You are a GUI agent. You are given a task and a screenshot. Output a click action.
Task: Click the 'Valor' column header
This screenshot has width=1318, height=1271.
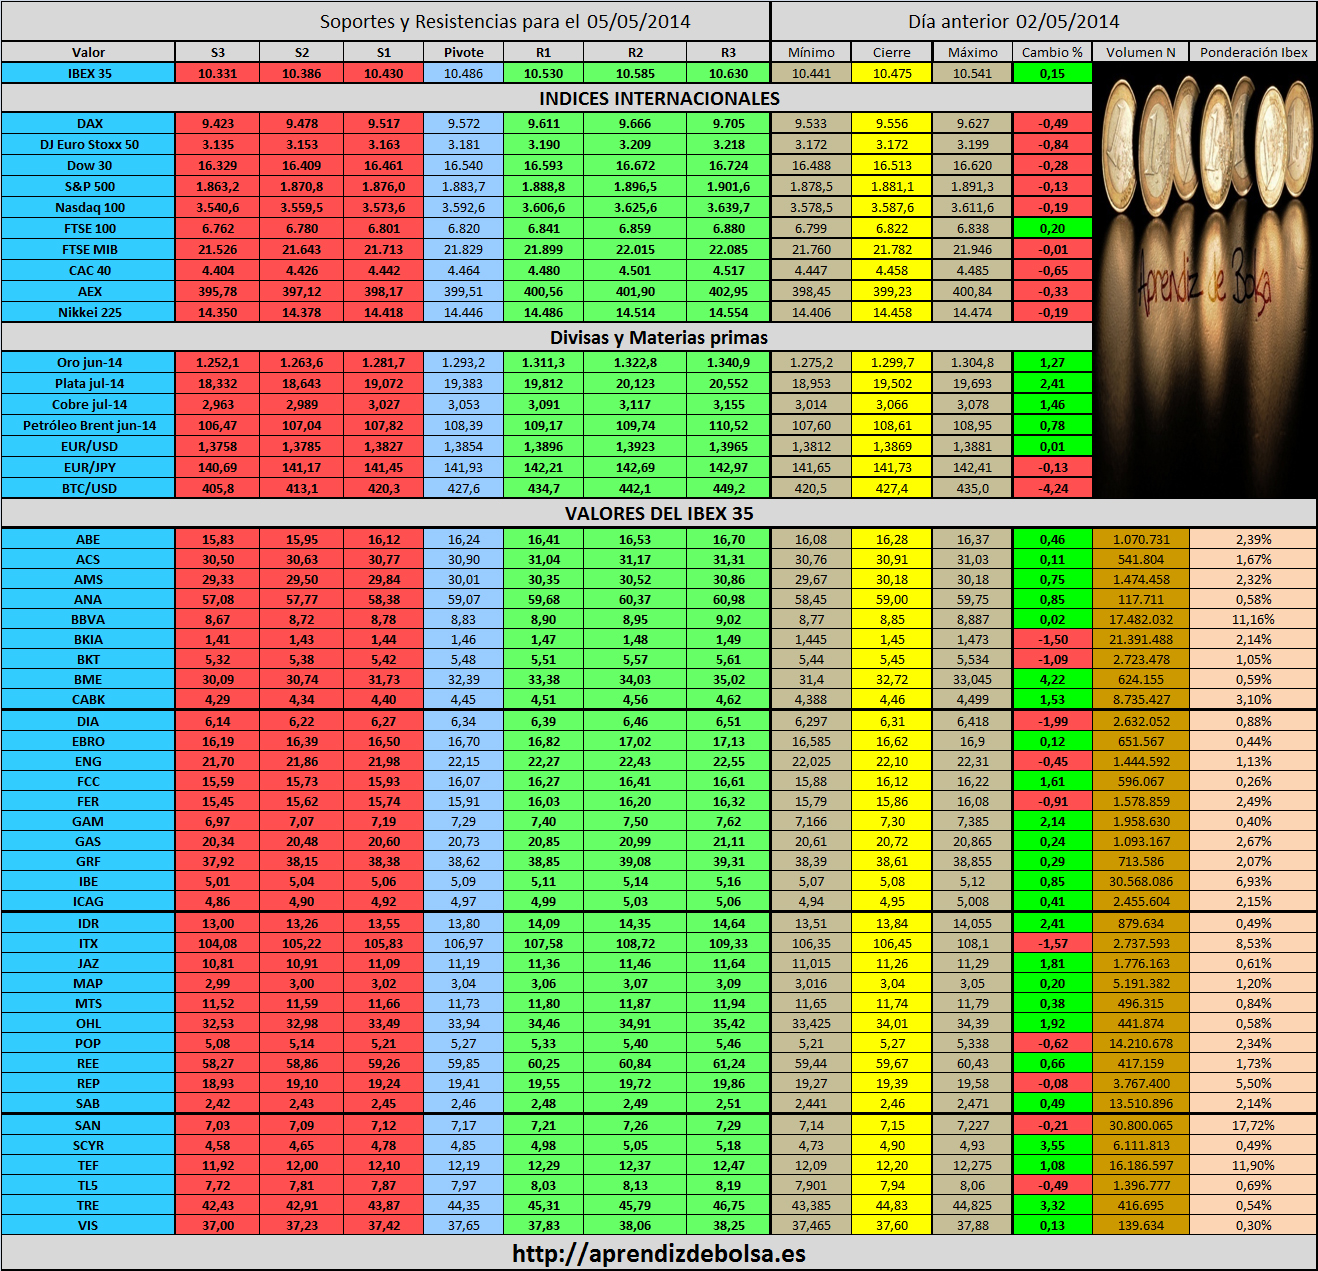pyautogui.click(x=88, y=52)
